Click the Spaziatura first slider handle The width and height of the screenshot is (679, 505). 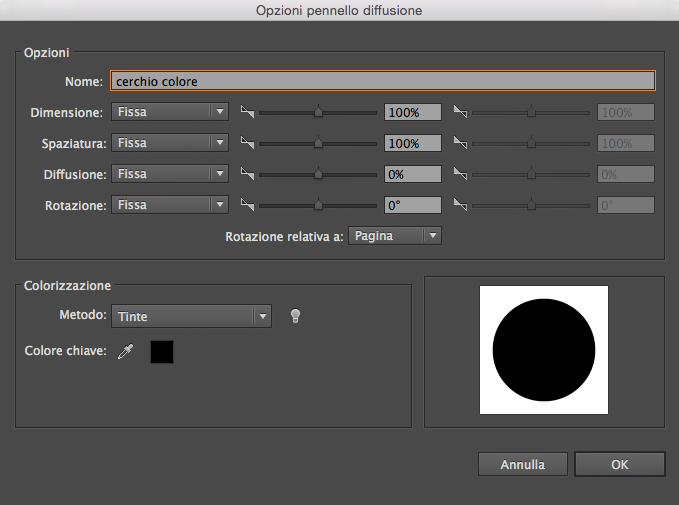click(318, 142)
